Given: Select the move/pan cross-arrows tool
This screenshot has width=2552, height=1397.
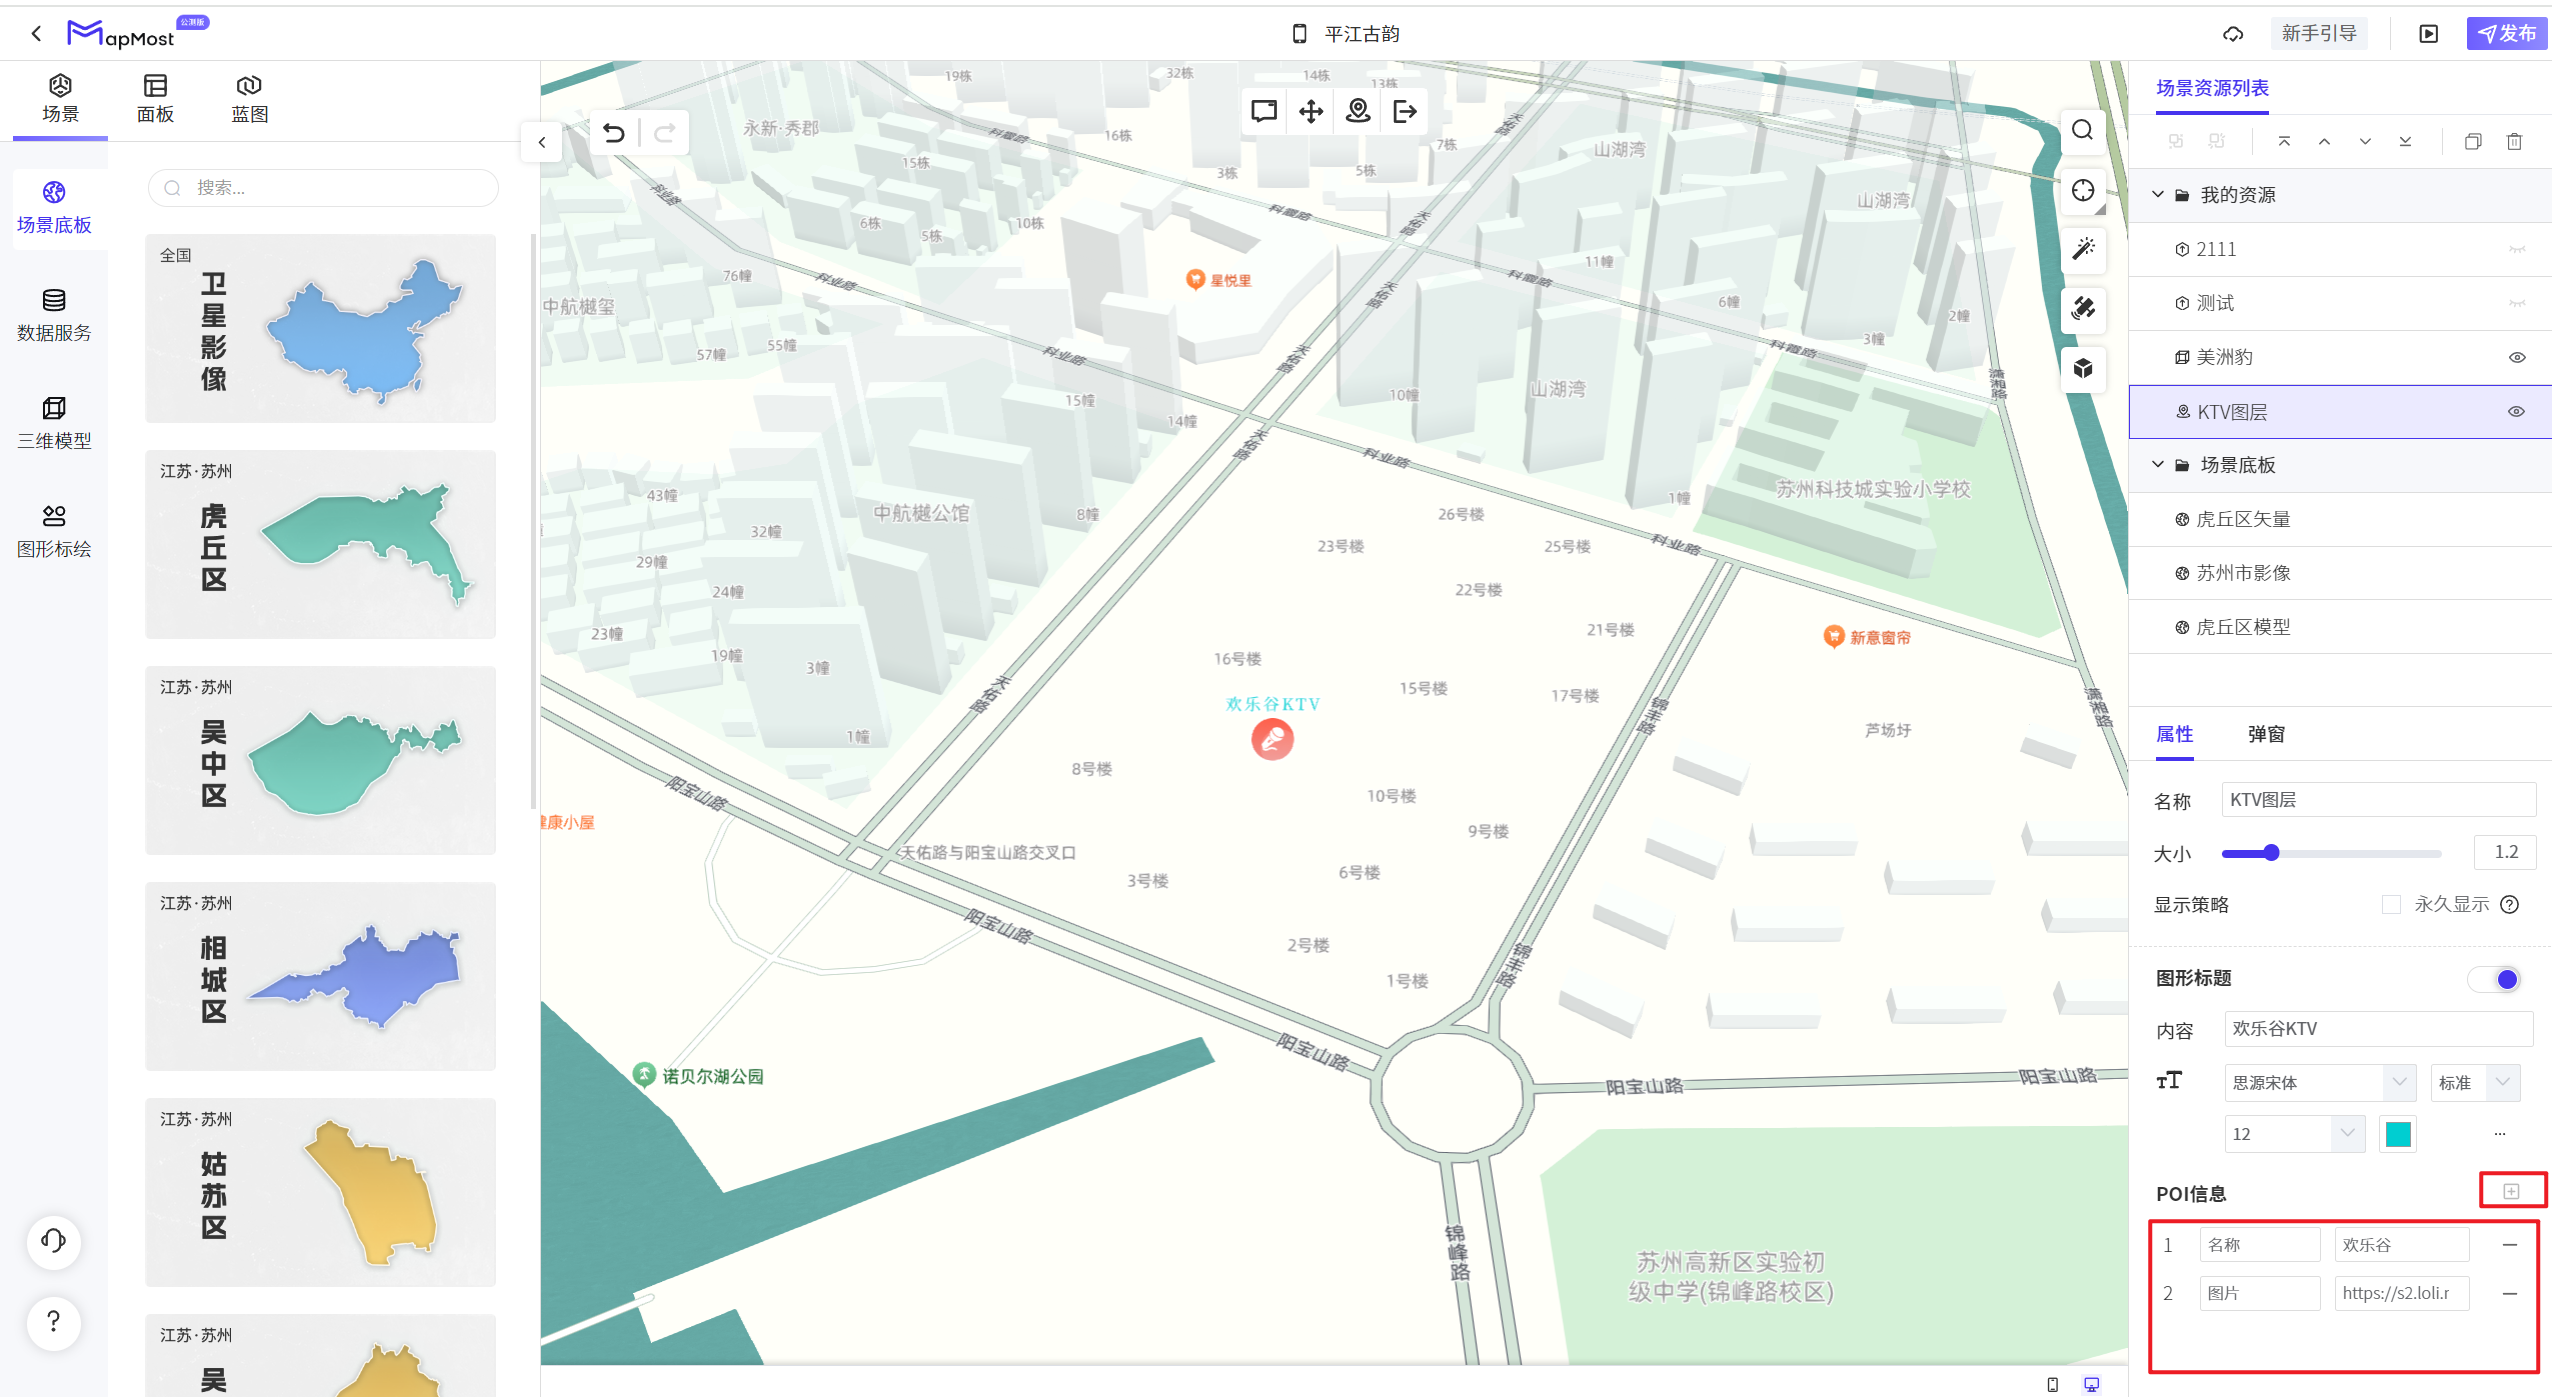Looking at the screenshot, I should click(1311, 111).
